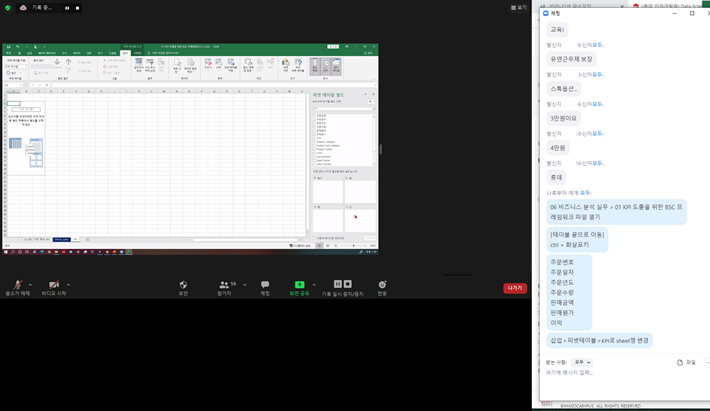Open the Security shield button
The image size is (710, 411).
(183, 285)
